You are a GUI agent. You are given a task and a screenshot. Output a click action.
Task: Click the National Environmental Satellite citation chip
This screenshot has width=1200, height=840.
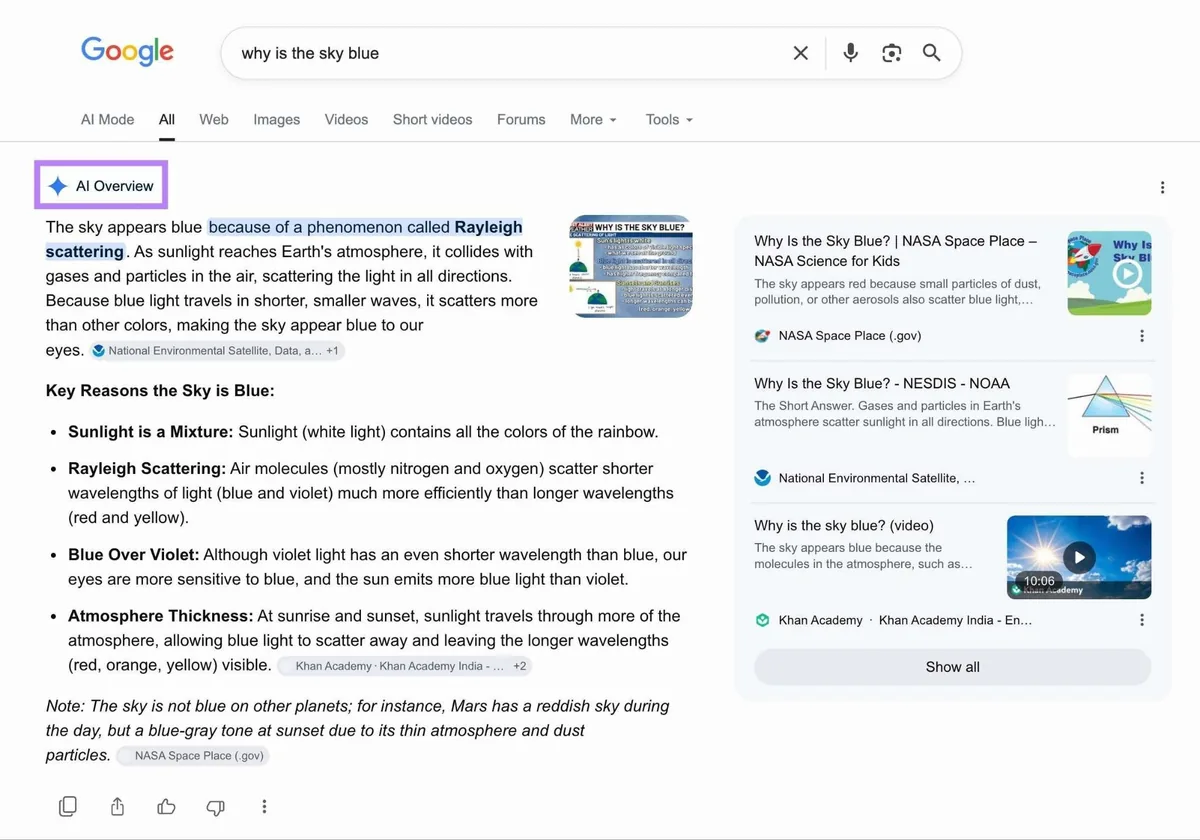coord(217,351)
